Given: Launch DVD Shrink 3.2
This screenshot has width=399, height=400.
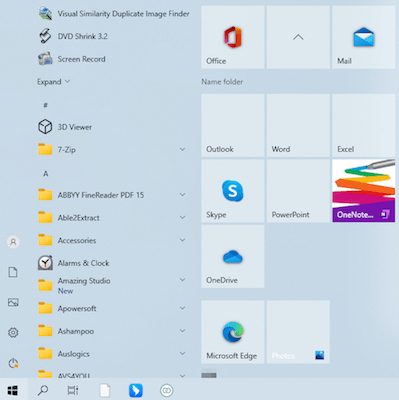Looking at the screenshot, I should coord(73,36).
